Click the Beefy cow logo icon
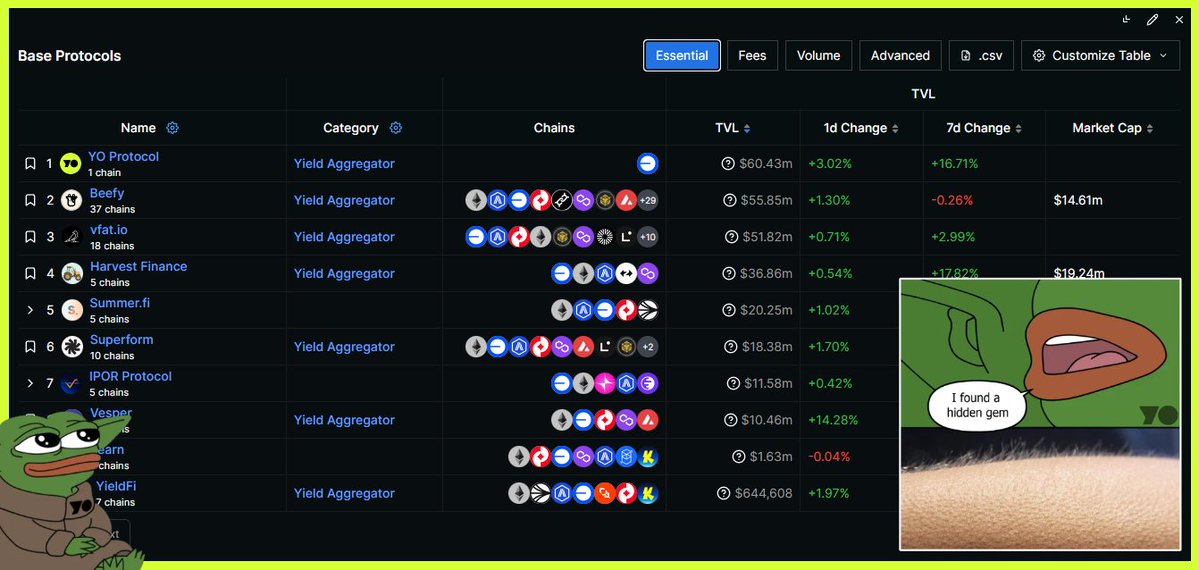Screen dimensions: 1199x570 (x=71, y=200)
